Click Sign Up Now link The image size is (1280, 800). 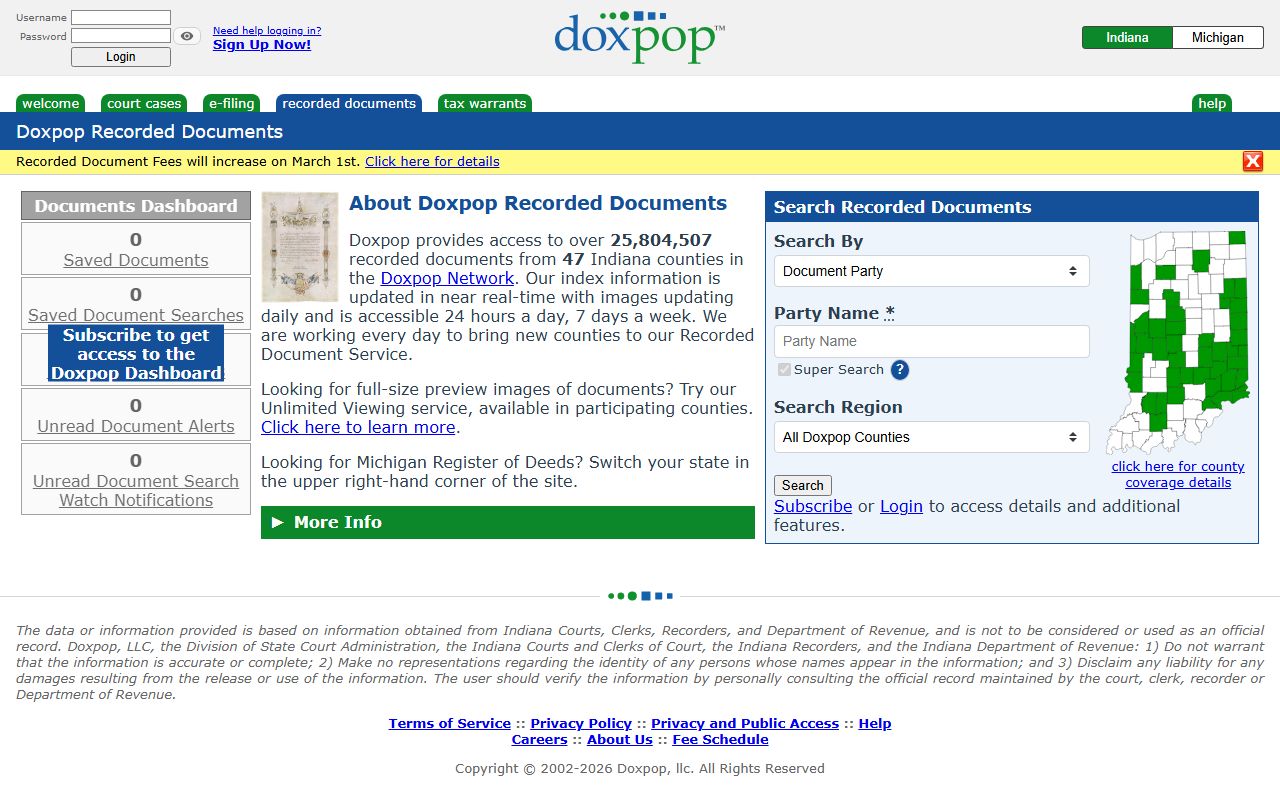point(262,45)
